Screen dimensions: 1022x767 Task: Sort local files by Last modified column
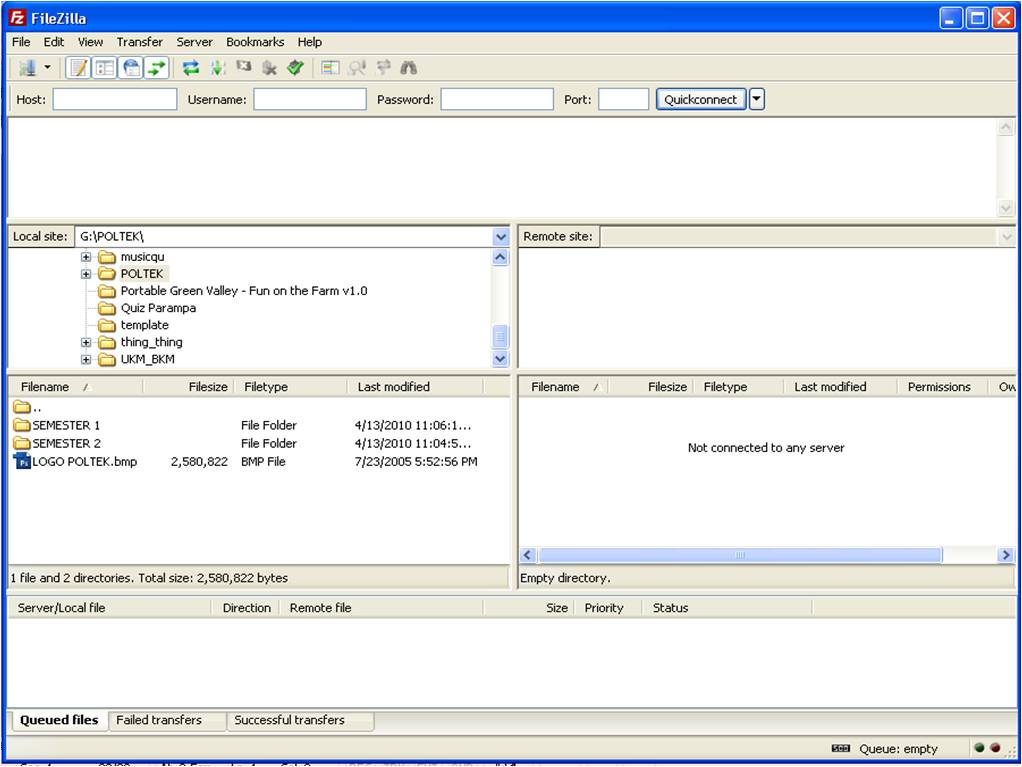click(x=415, y=386)
